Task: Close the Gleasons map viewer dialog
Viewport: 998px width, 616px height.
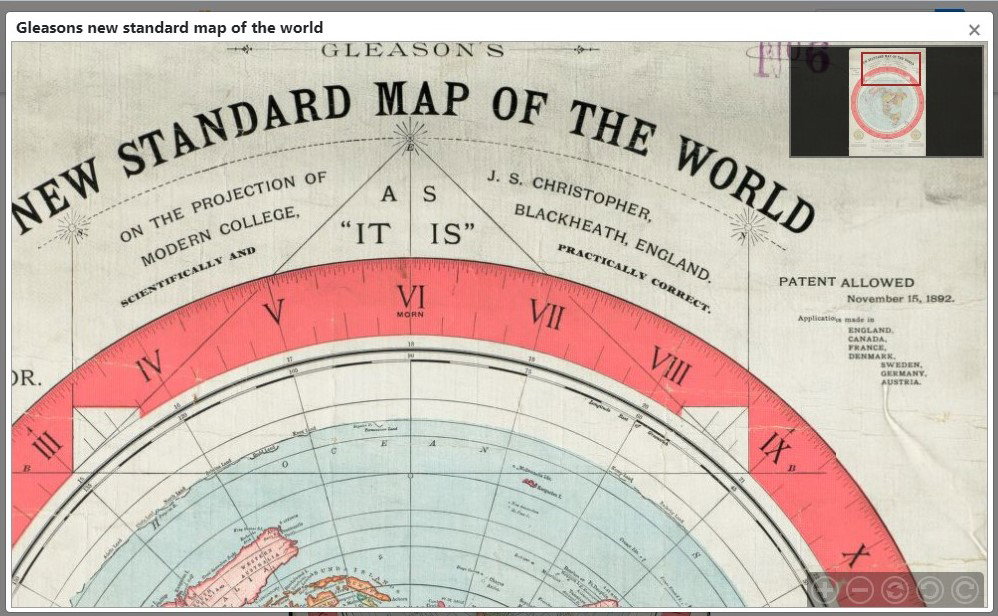Action: [974, 30]
